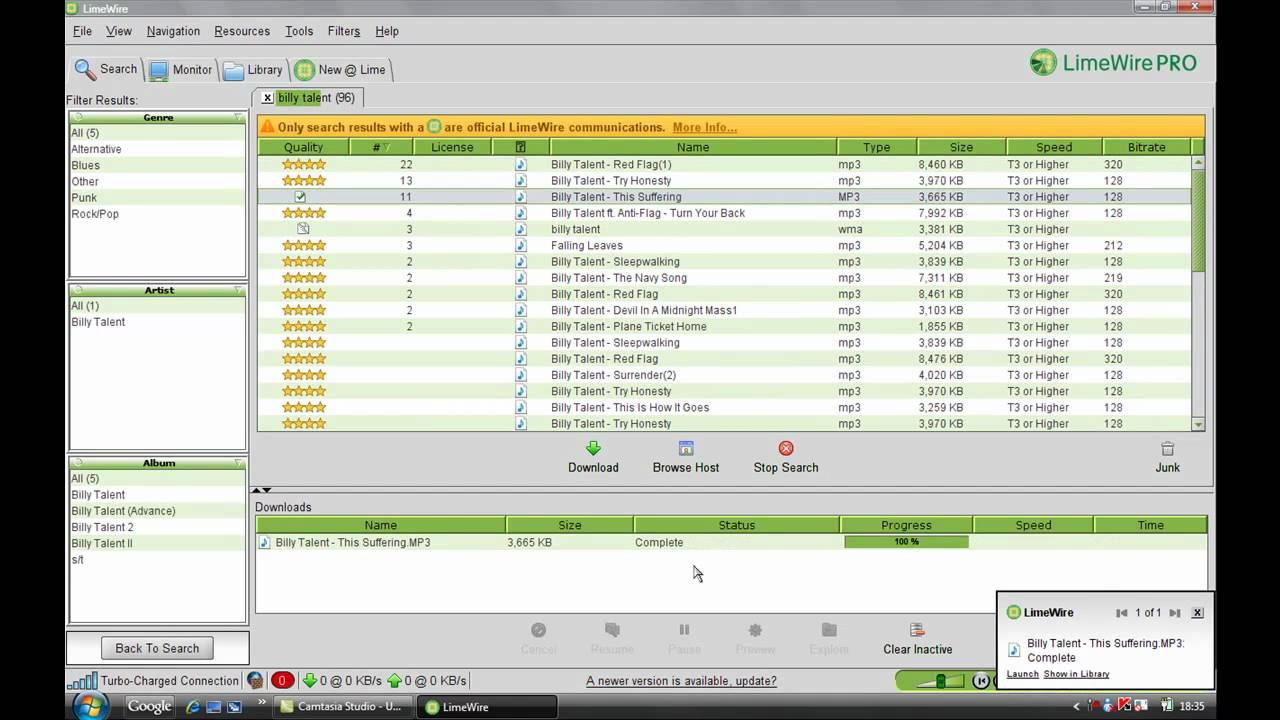The width and height of the screenshot is (1280, 720).
Task: Click the Resume download icon
Action: [x=612, y=630]
